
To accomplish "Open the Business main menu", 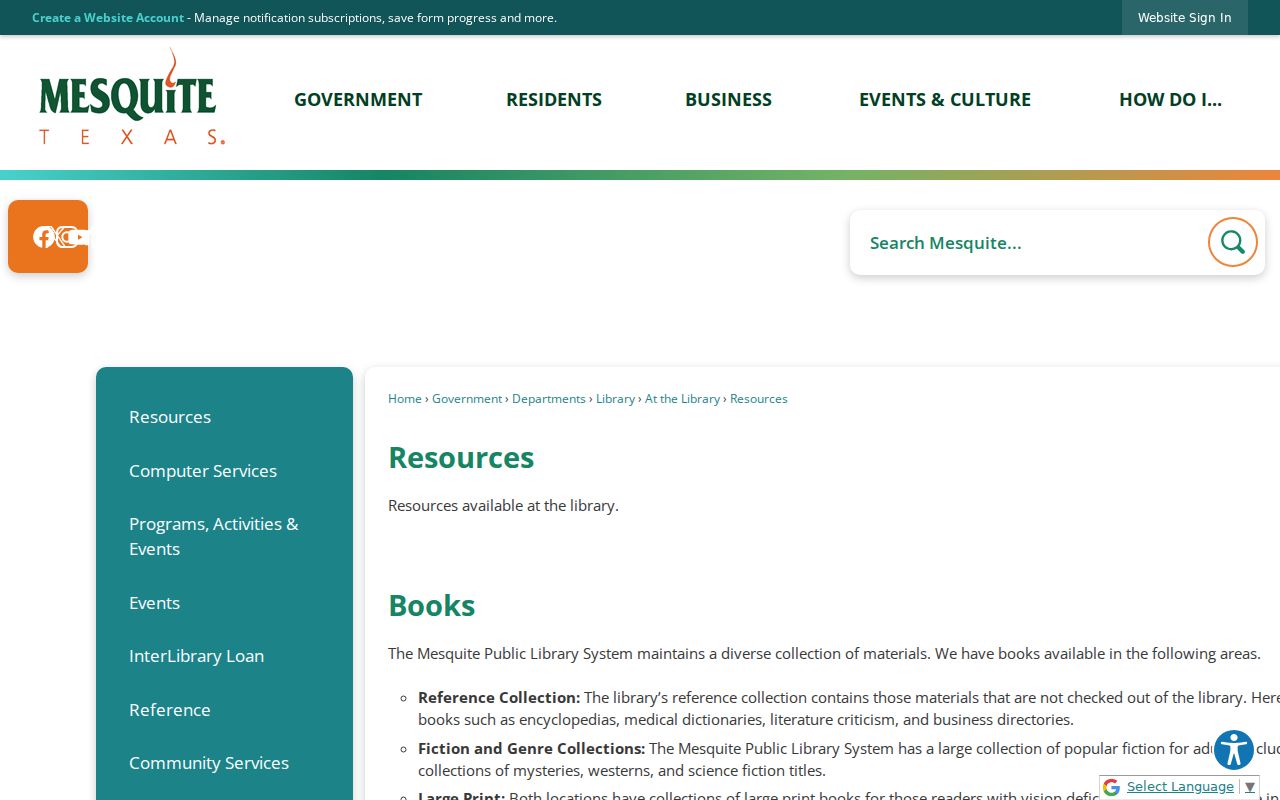I will coord(728,99).
